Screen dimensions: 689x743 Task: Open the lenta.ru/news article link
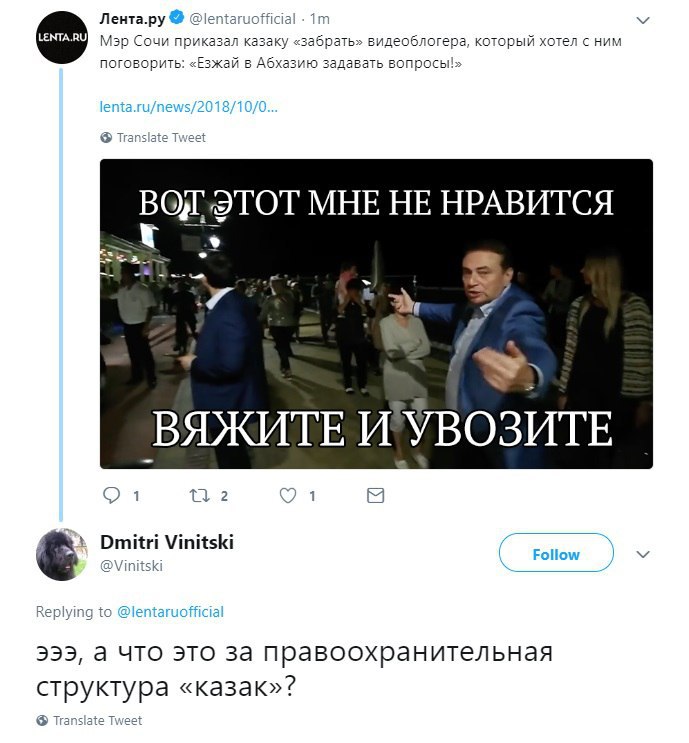point(189,107)
